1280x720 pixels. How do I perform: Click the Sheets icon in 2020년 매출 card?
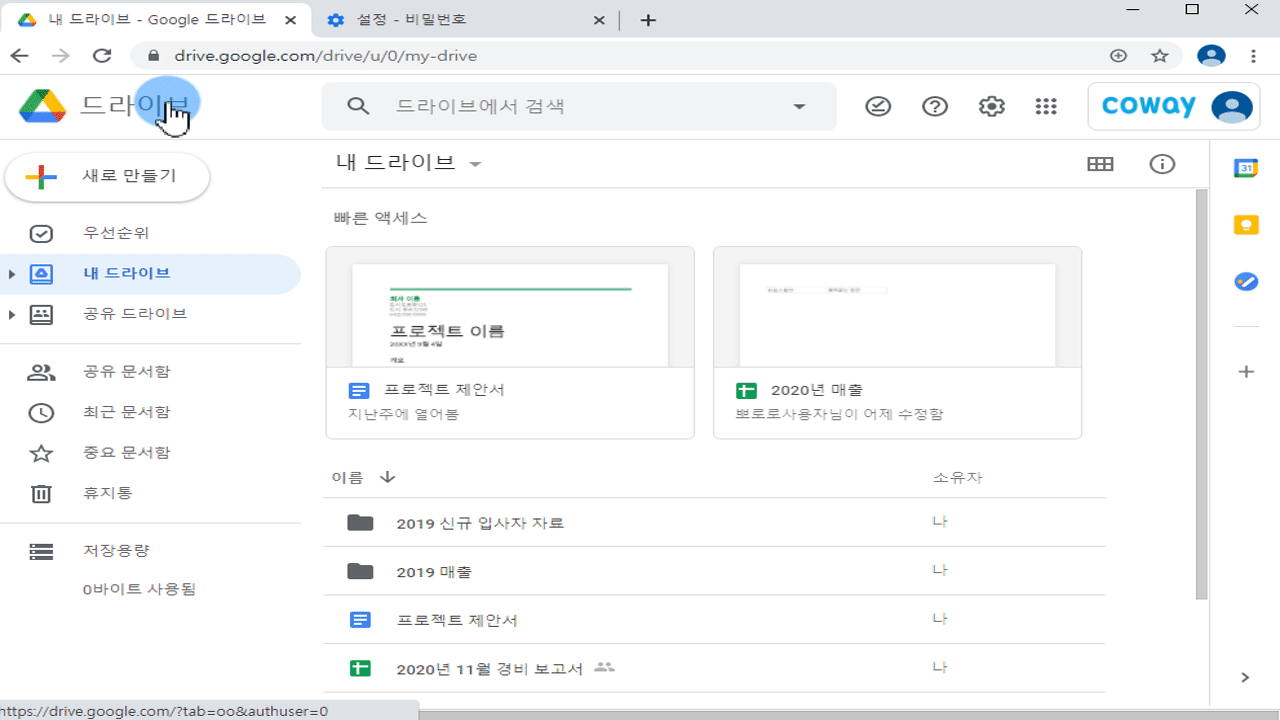coord(746,391)
